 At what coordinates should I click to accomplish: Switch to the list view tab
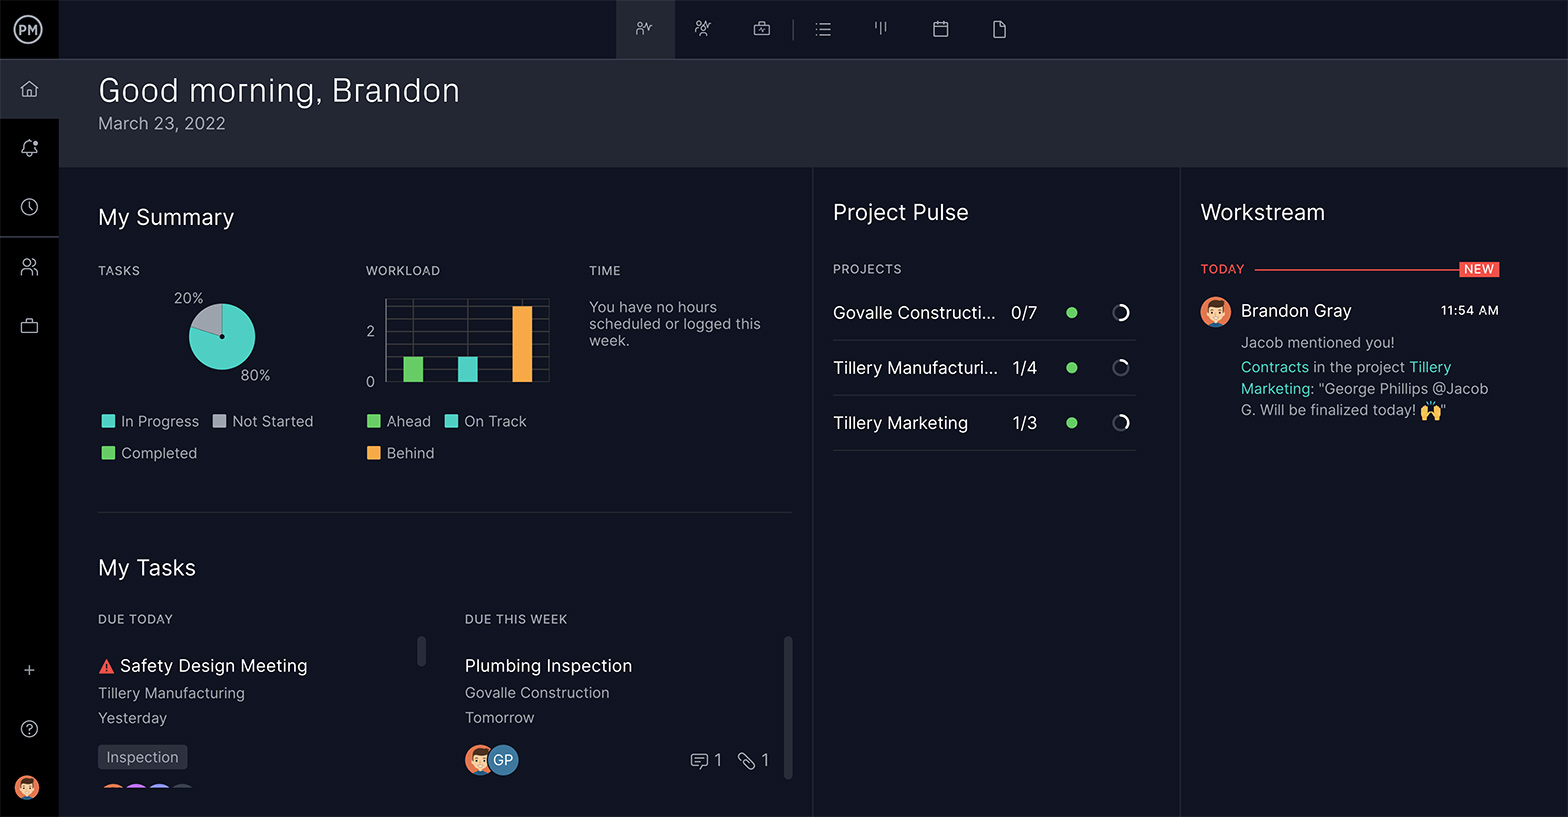pyautogui.click(x=823, y=29)
